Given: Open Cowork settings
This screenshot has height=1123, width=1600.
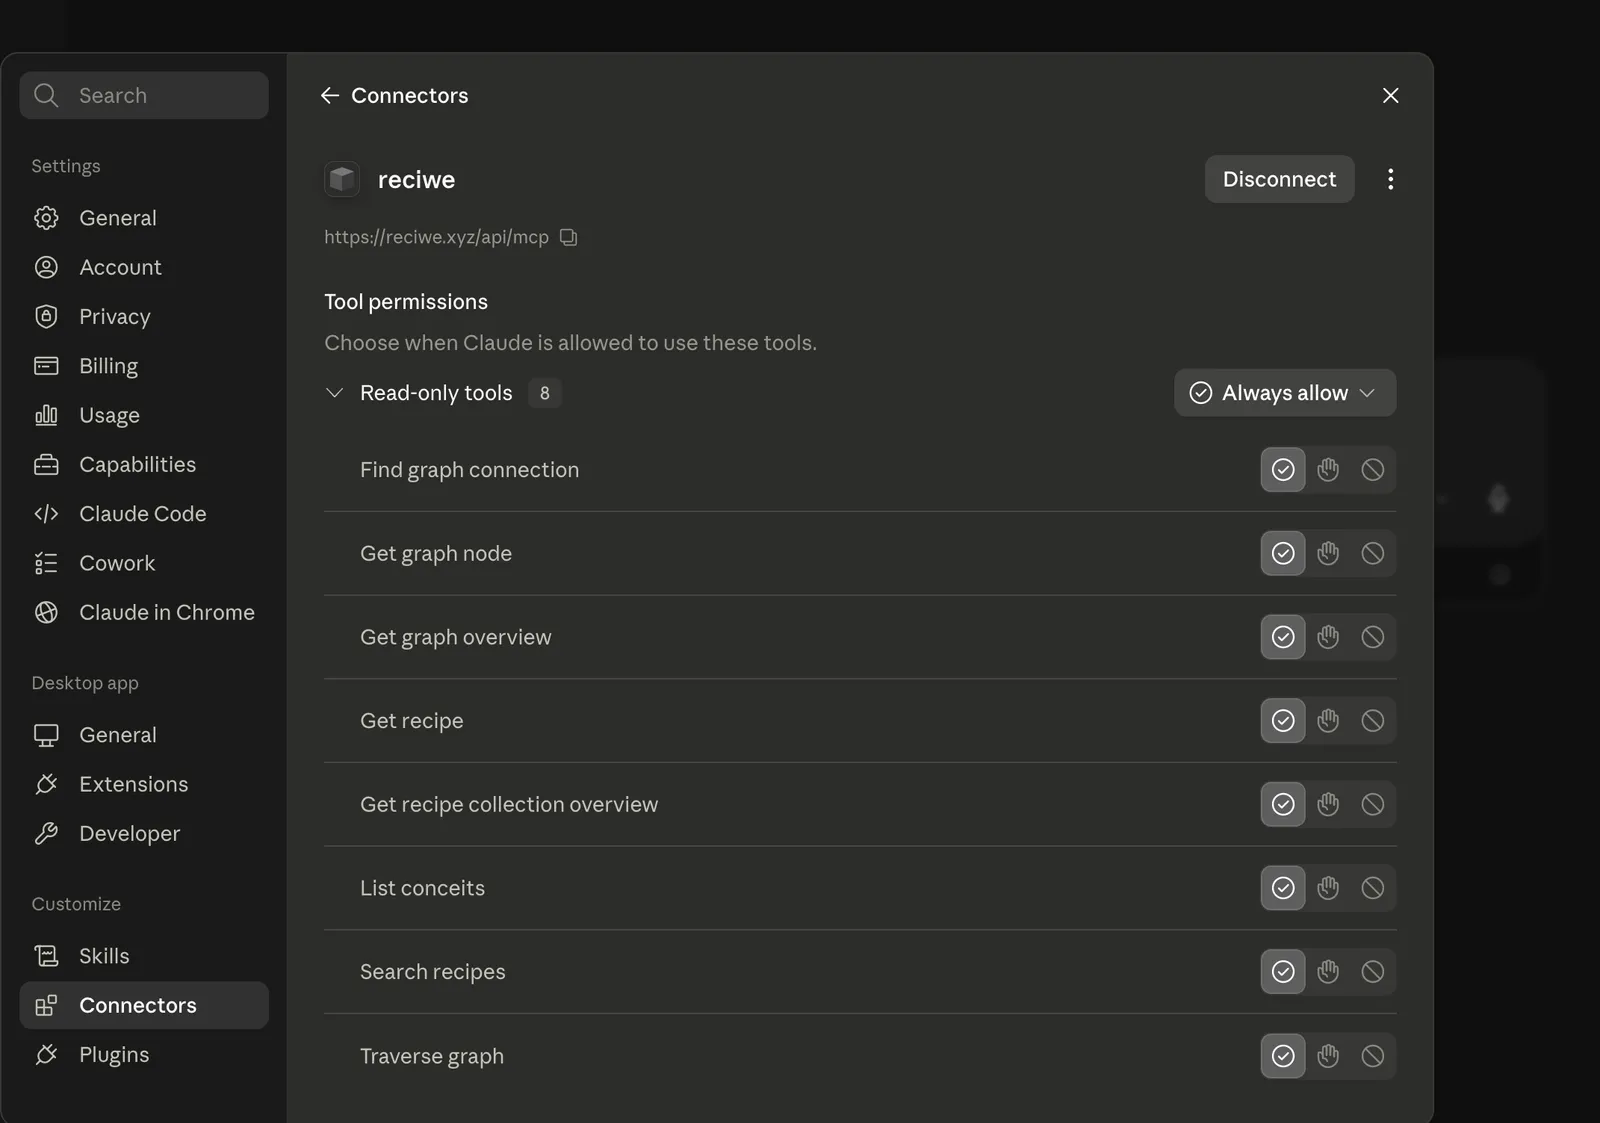Looking at the screenshot, I should [144, 563].
